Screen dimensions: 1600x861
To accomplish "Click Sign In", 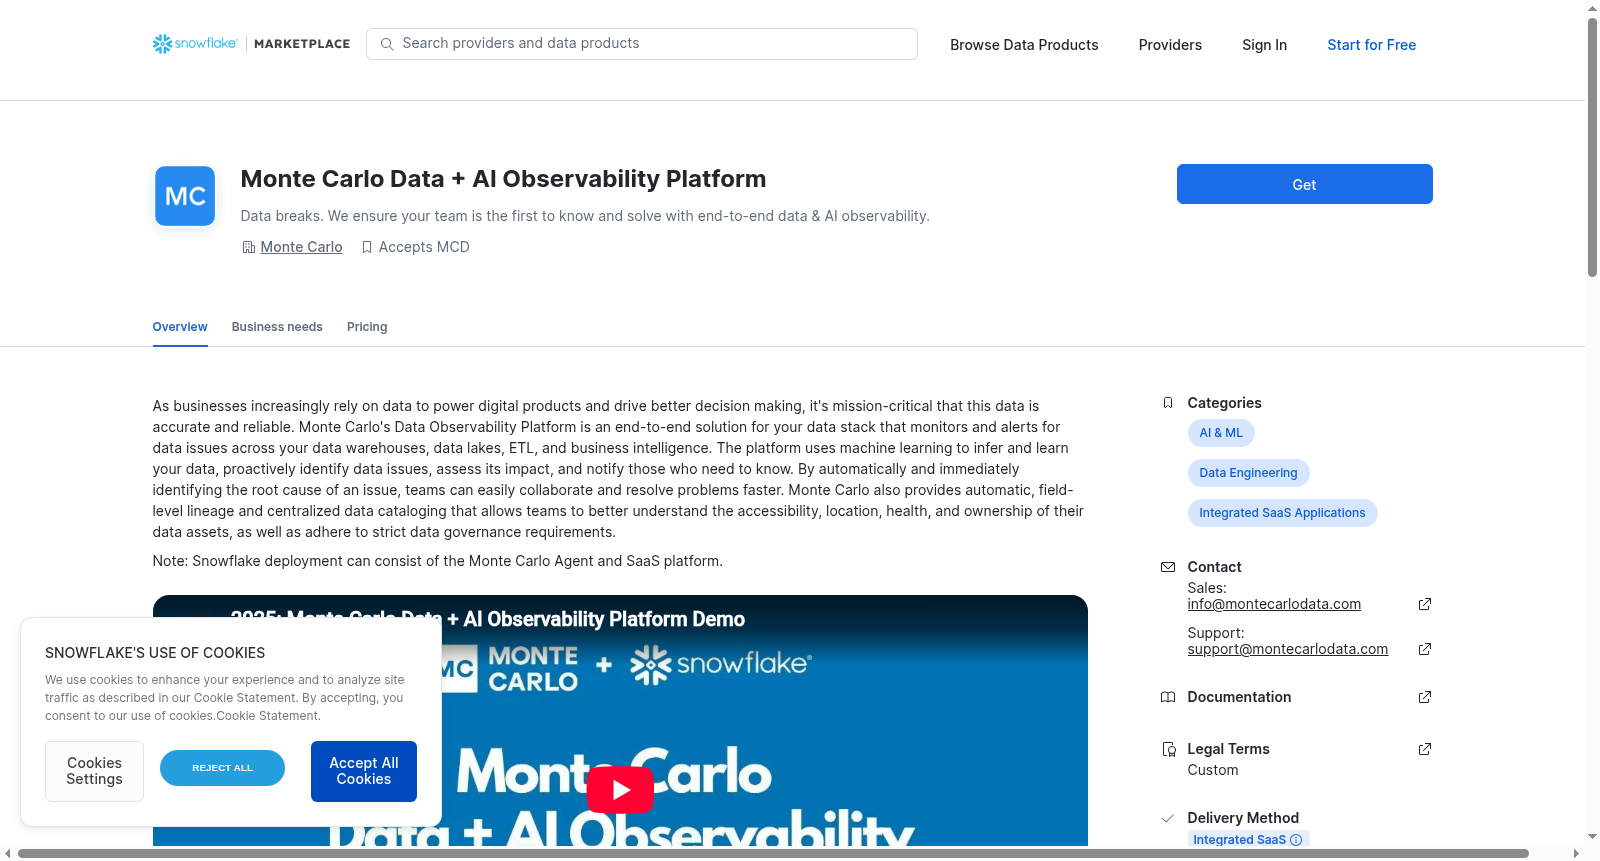I will [1264, 45].
